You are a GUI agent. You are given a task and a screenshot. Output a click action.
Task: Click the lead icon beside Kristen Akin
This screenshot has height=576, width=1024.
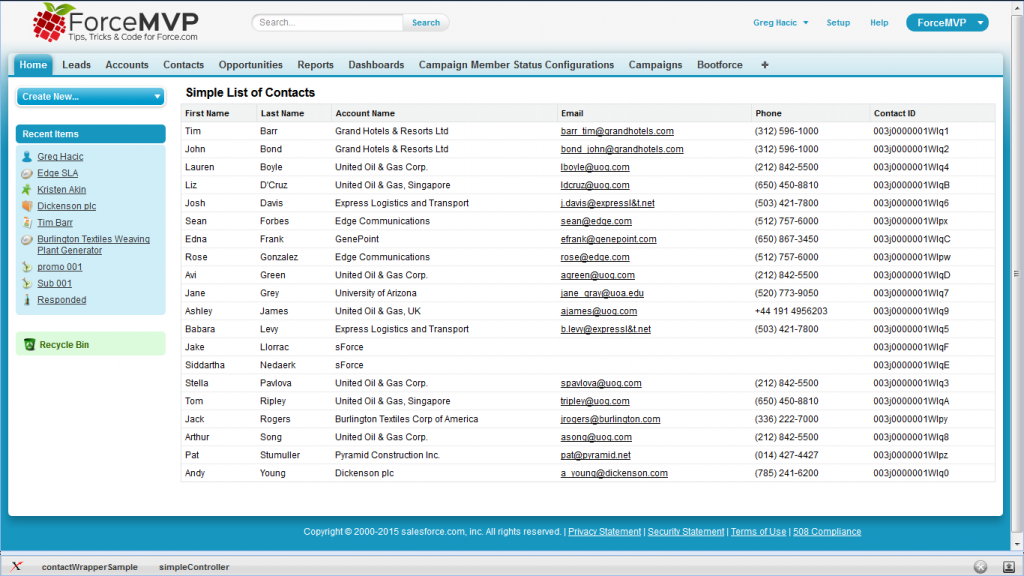point(27,189)
